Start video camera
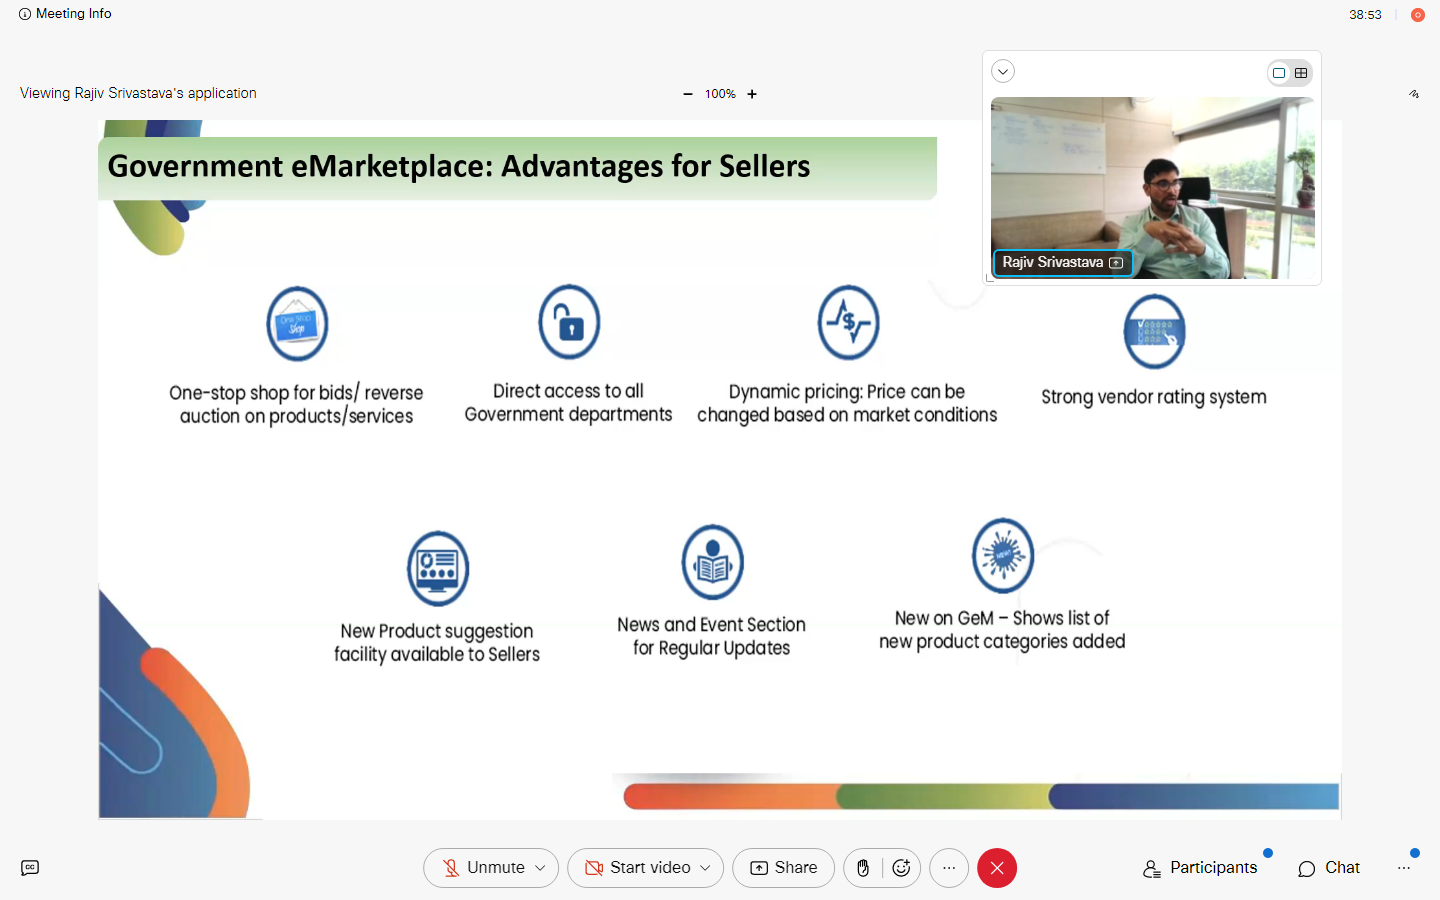Screen dimensions: 1440x900 [x=638, y=868]
